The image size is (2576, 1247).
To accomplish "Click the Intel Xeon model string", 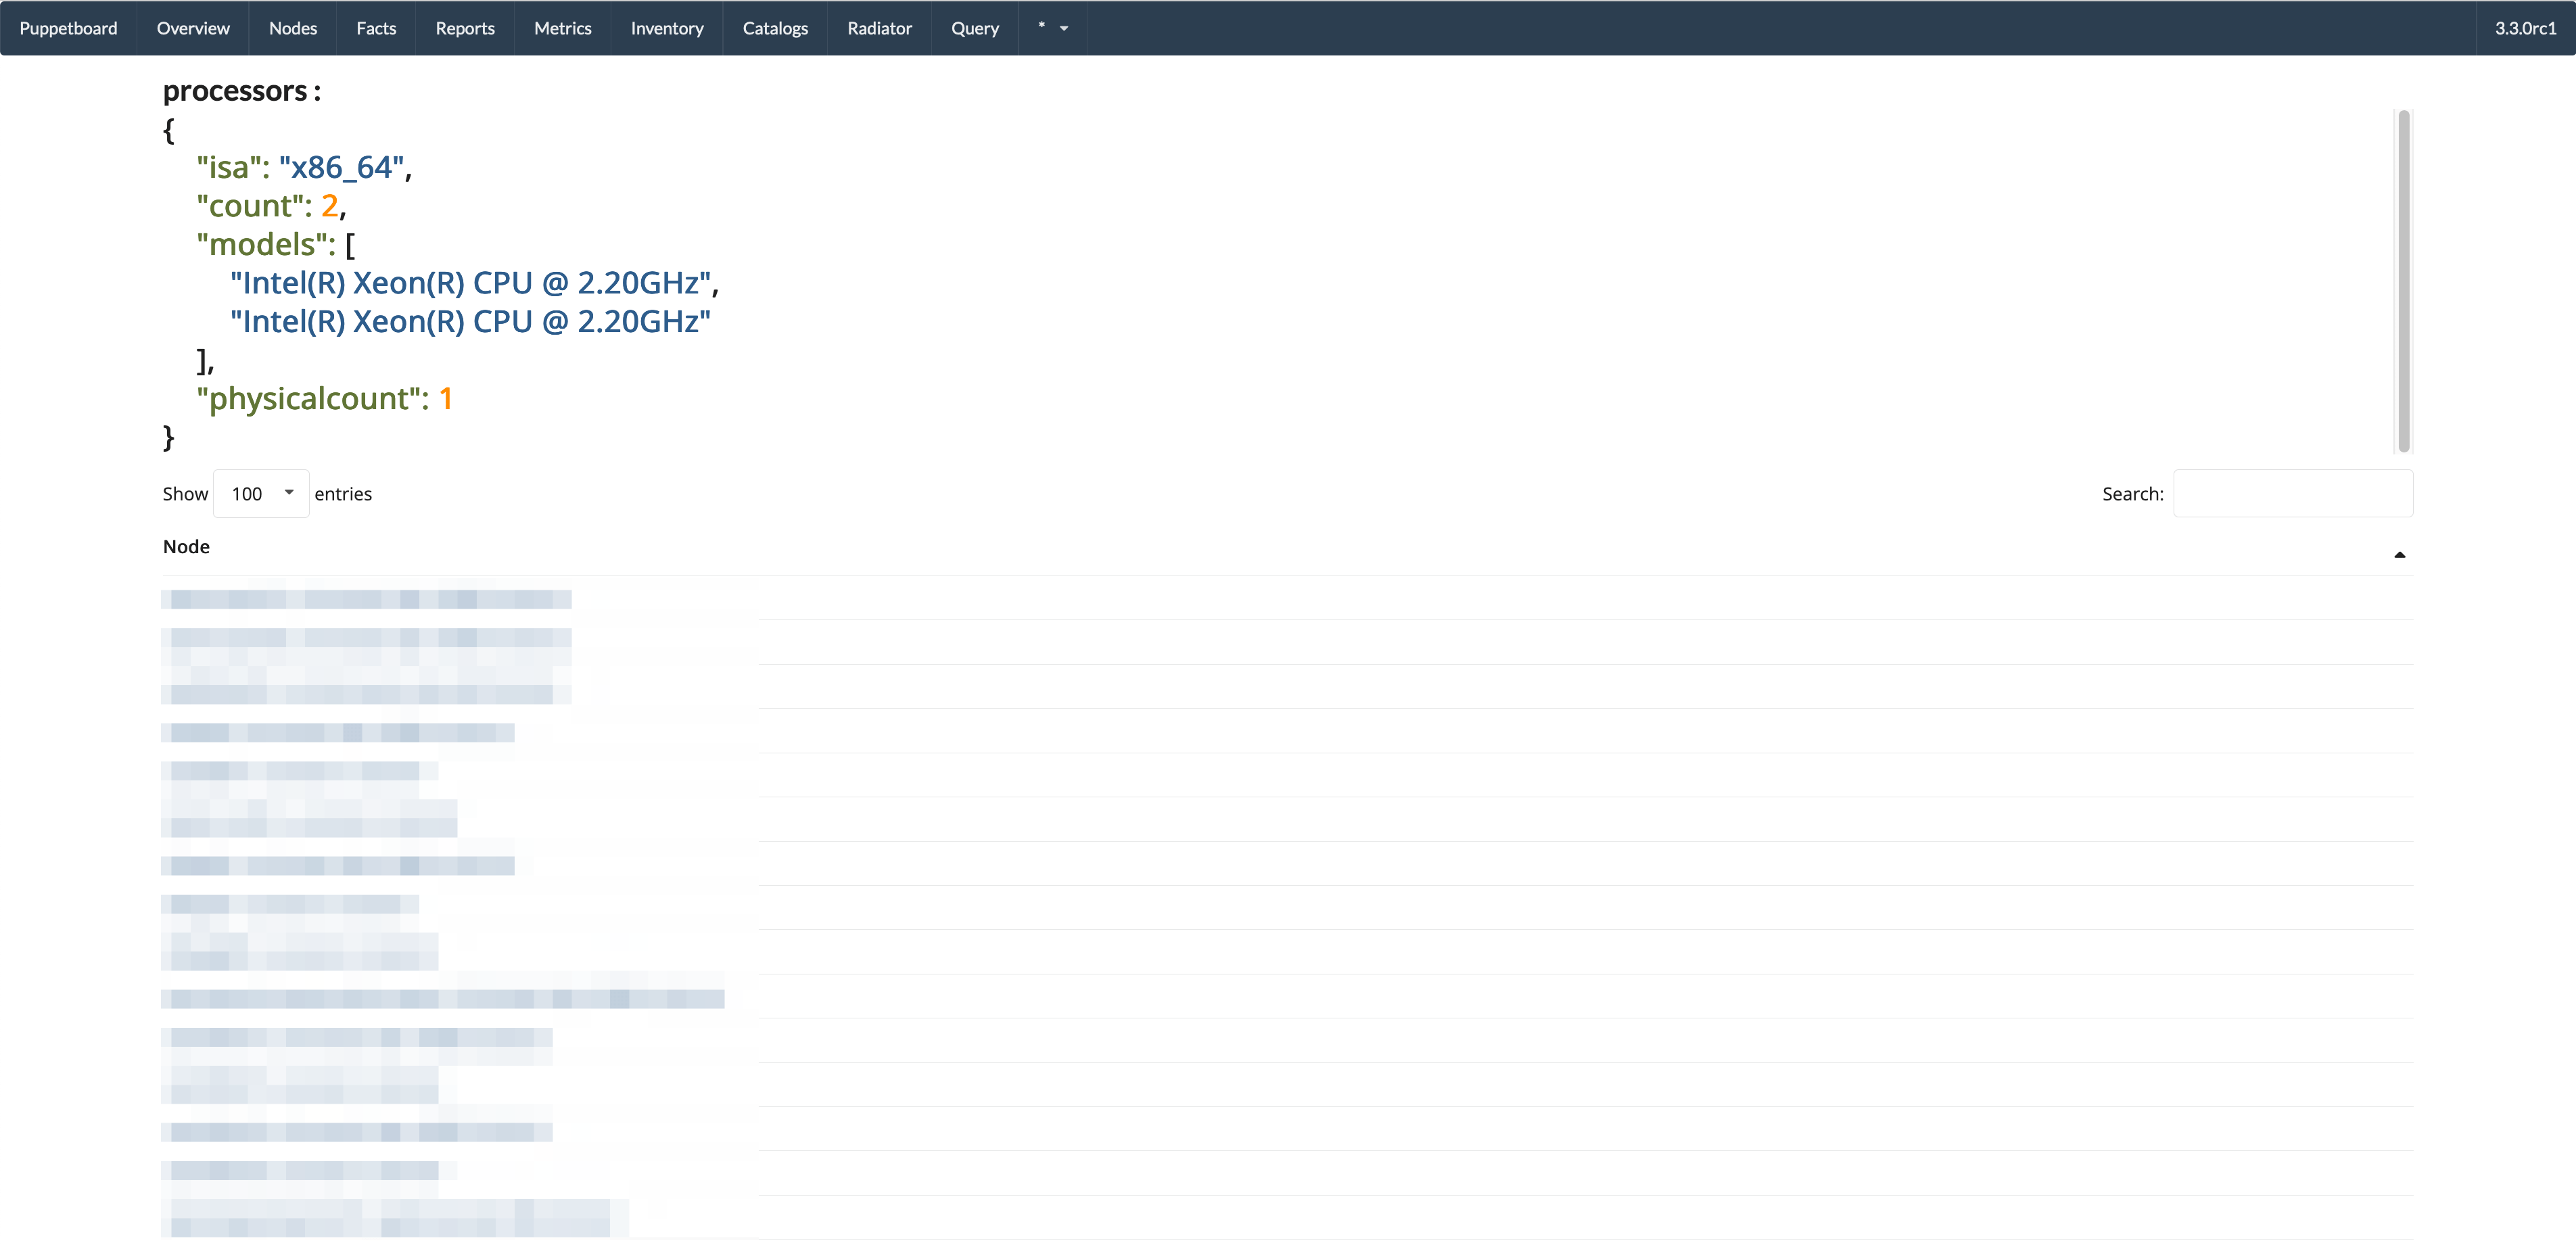I will 470,283.
